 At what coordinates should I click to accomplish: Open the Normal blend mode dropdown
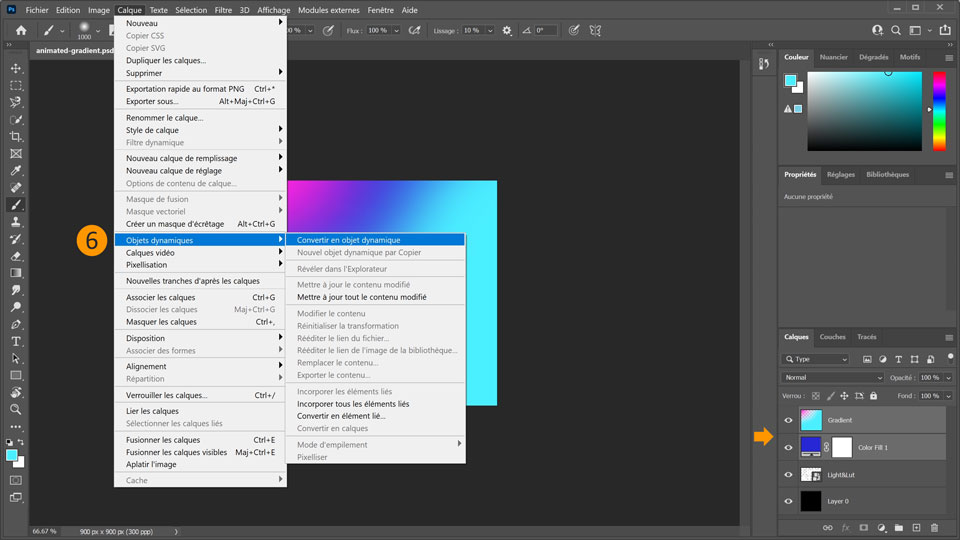[833, 378]
